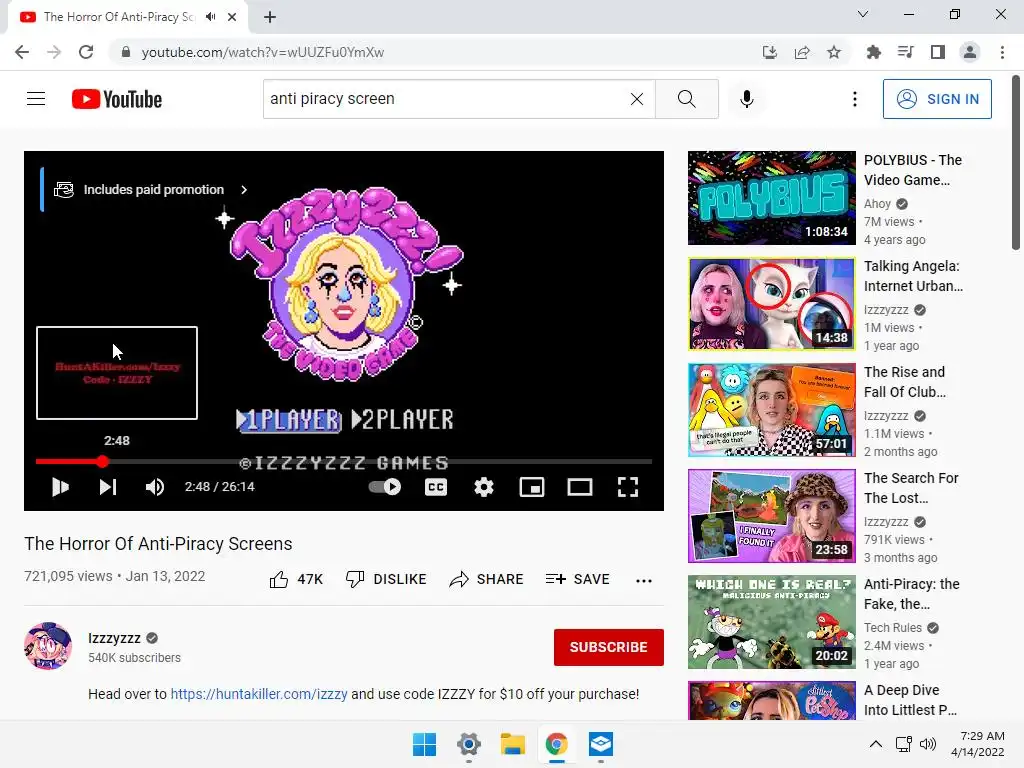Screen dimensions: 1024x768
Task: Open Talking Angela video thumbnail
Action: (771, 304)
